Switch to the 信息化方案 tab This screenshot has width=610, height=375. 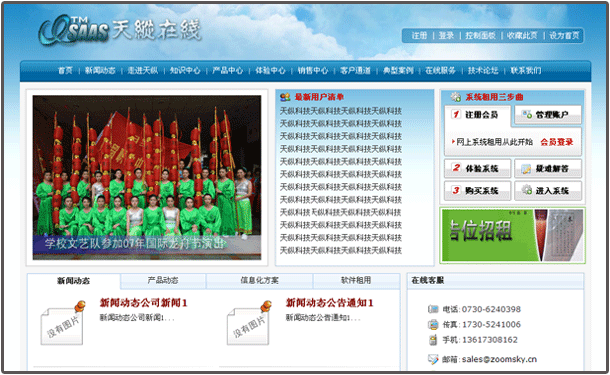tap(259, 280)
